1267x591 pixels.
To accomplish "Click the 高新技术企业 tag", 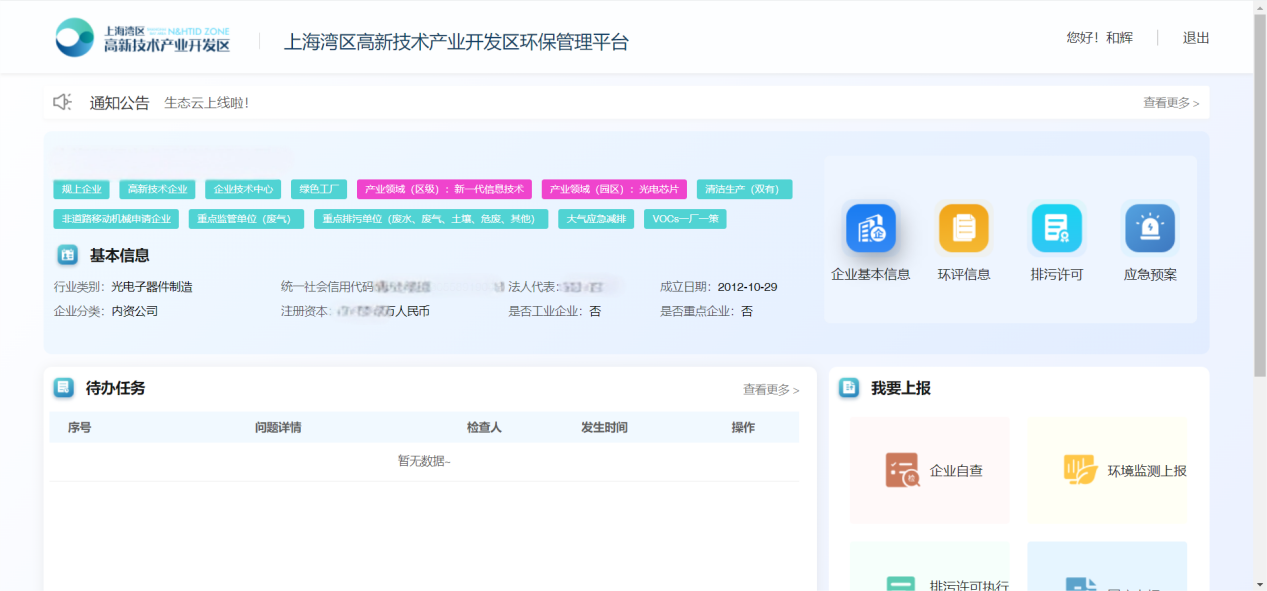I will tap(157, 189).
